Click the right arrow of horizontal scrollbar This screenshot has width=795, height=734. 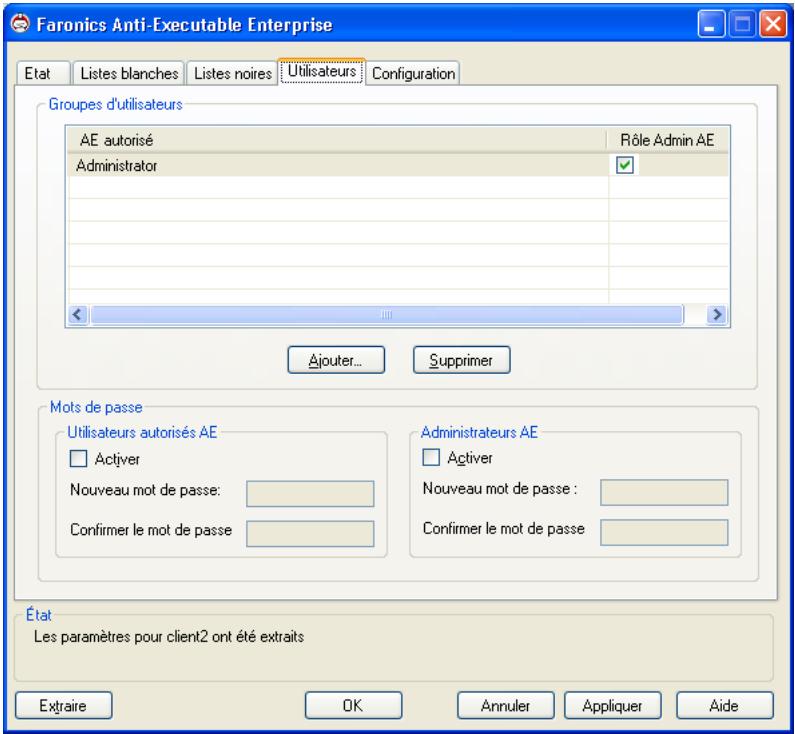pos(717,314)
